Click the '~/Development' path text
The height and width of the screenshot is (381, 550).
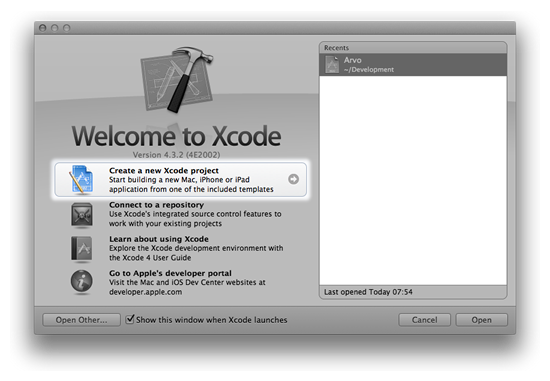369,69
